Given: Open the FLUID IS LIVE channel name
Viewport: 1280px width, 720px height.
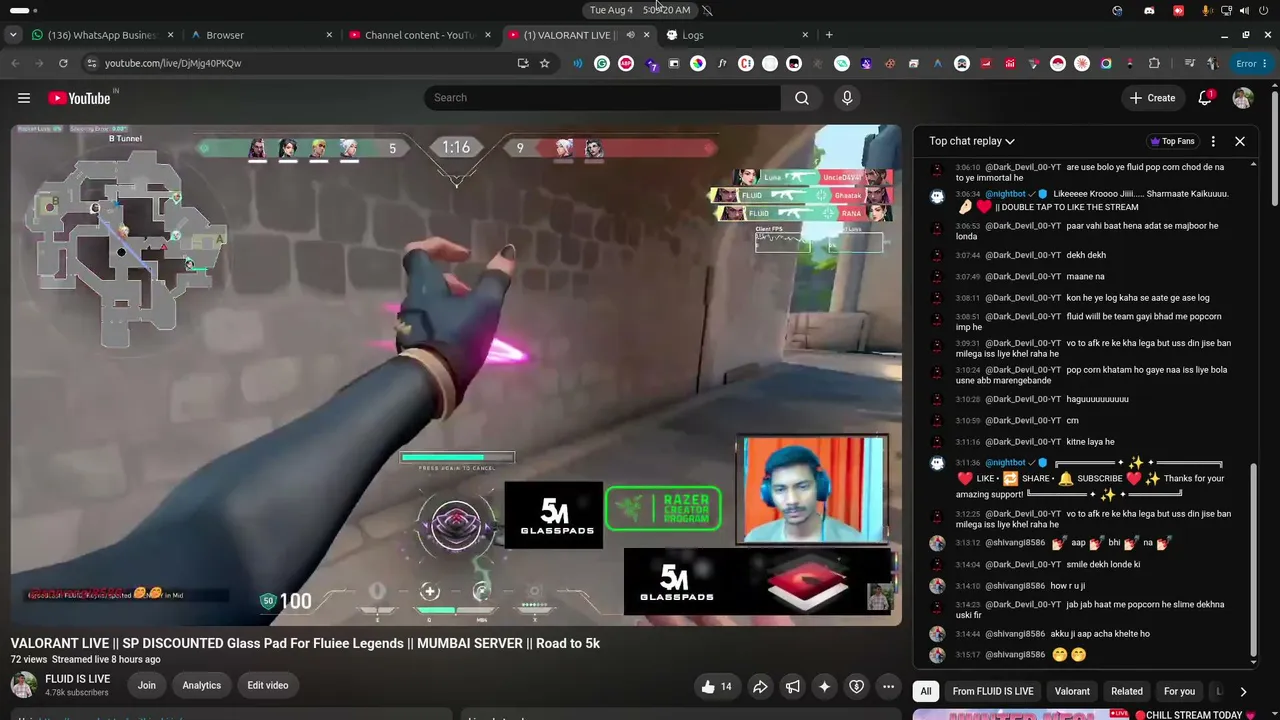Looking at the screenshot, I should pos(77,679).
